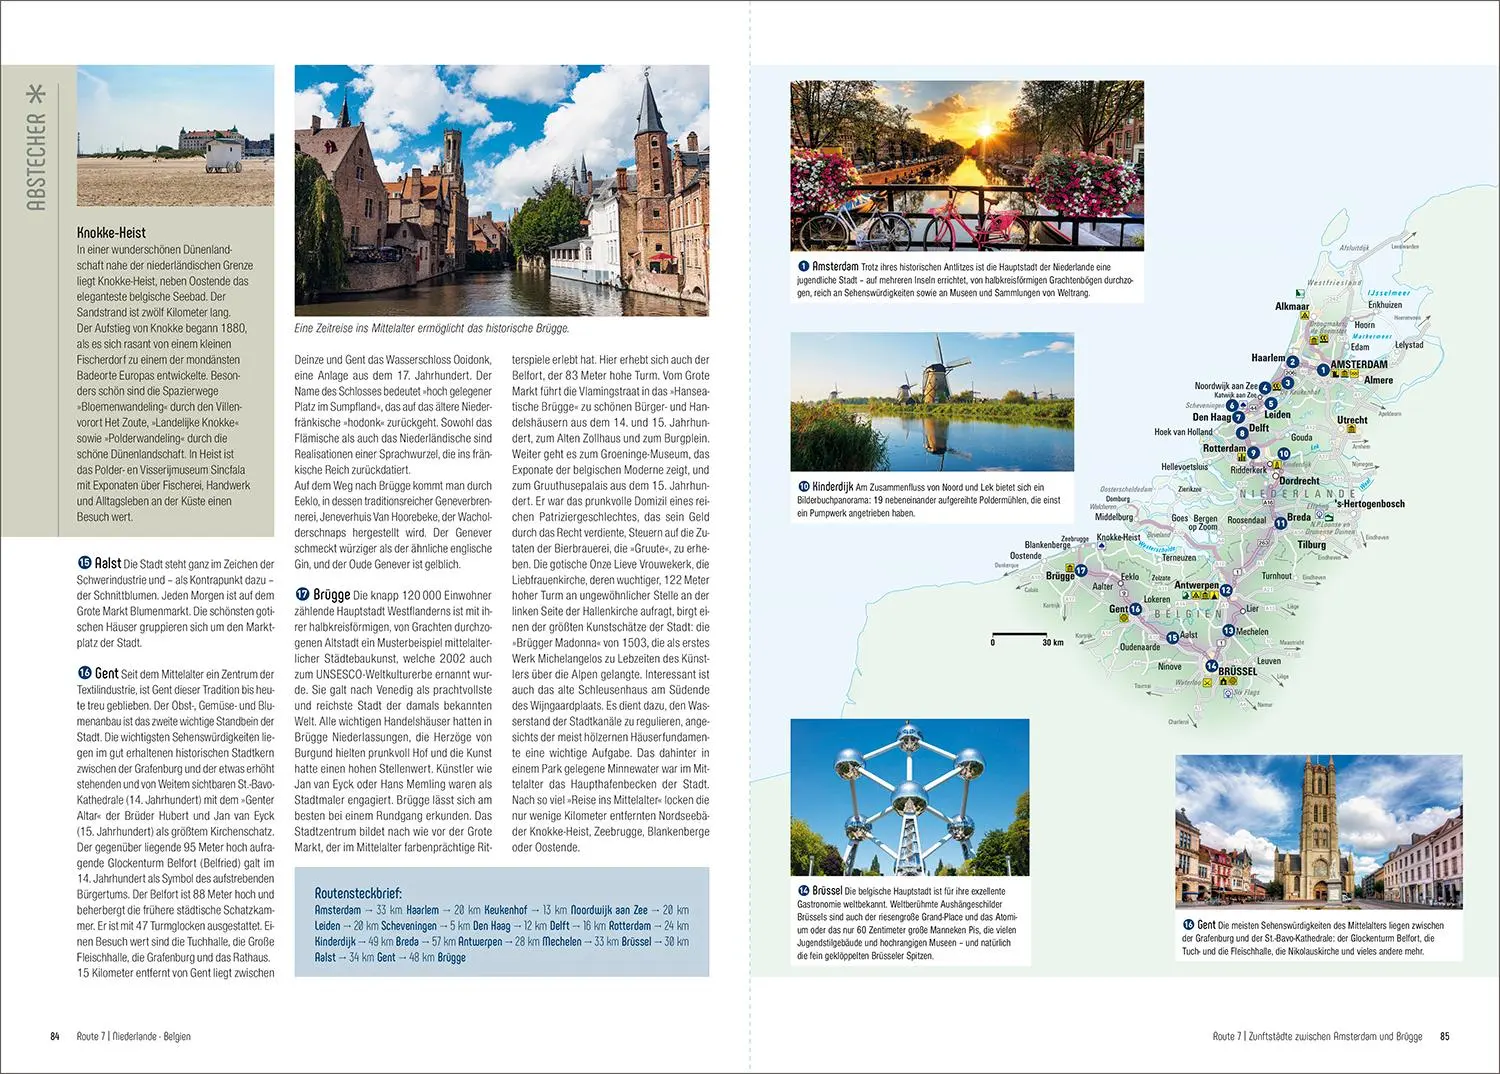Select map marker 12 at Antwerpen
The height and width of the screenshot is (1074, 1500).
(x=1226, y=590)
